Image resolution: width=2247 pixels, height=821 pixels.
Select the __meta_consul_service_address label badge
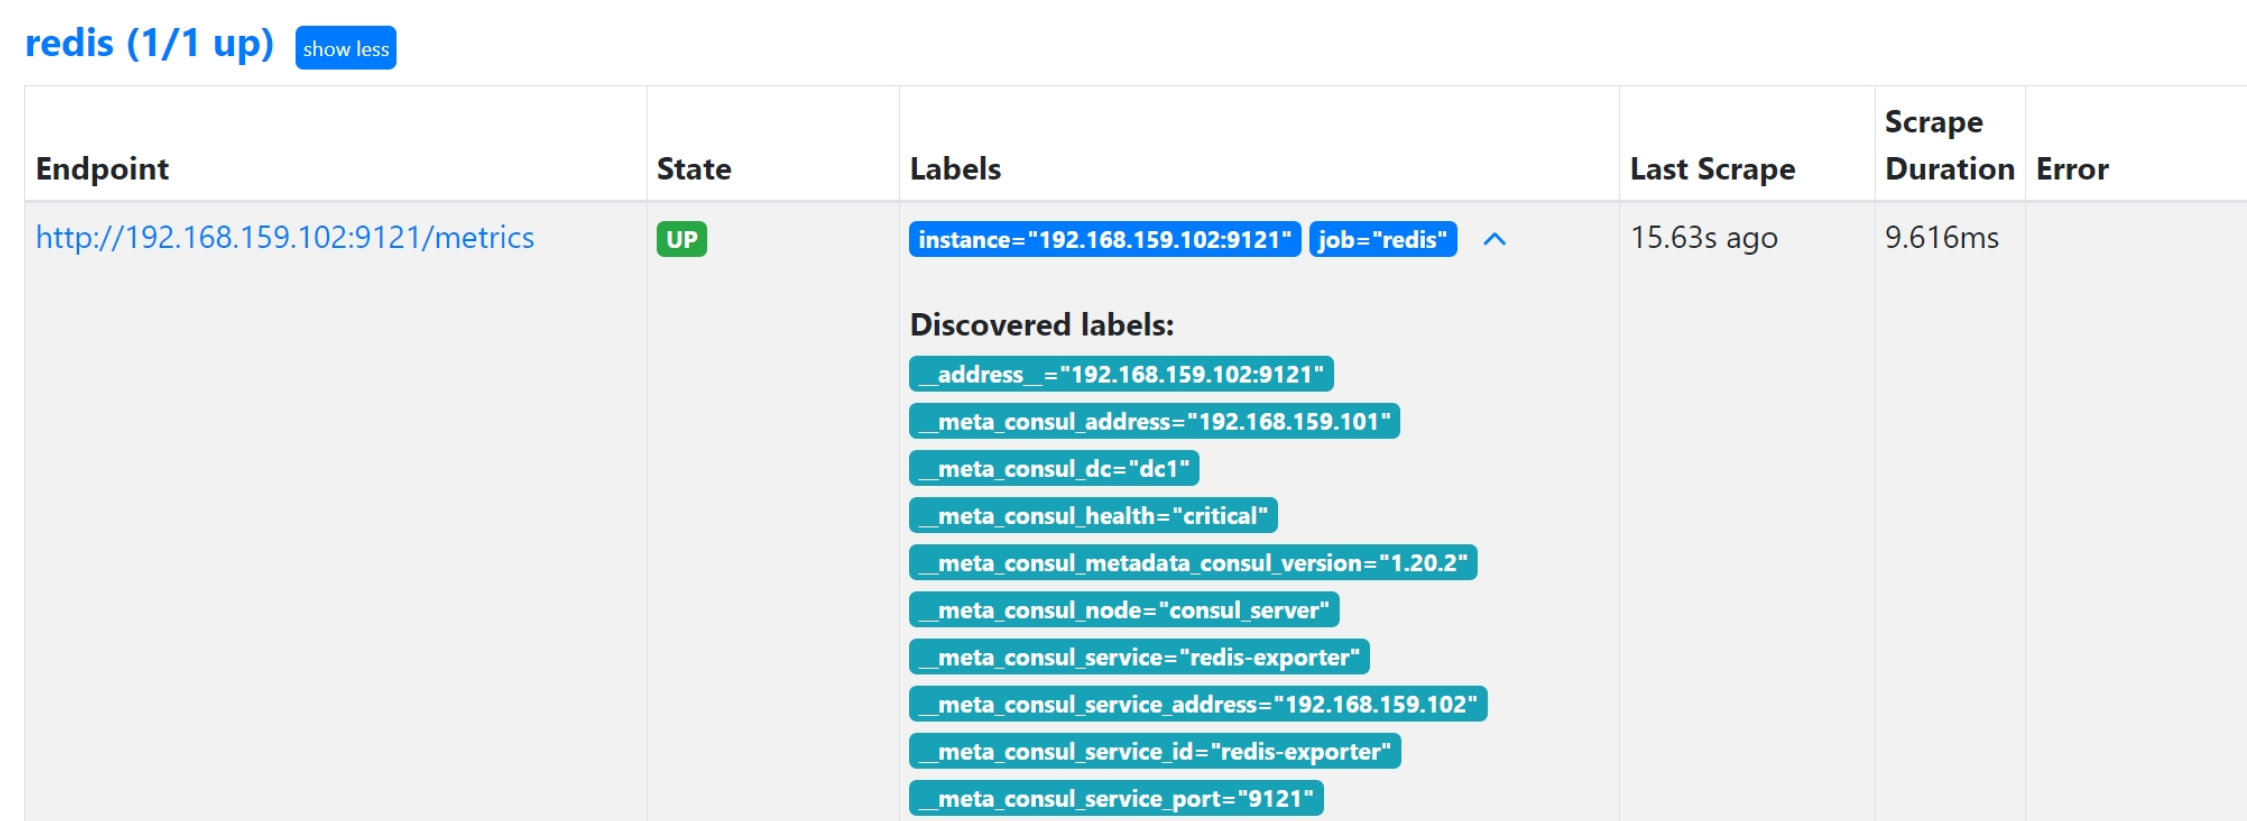(x=1198, y=703)
